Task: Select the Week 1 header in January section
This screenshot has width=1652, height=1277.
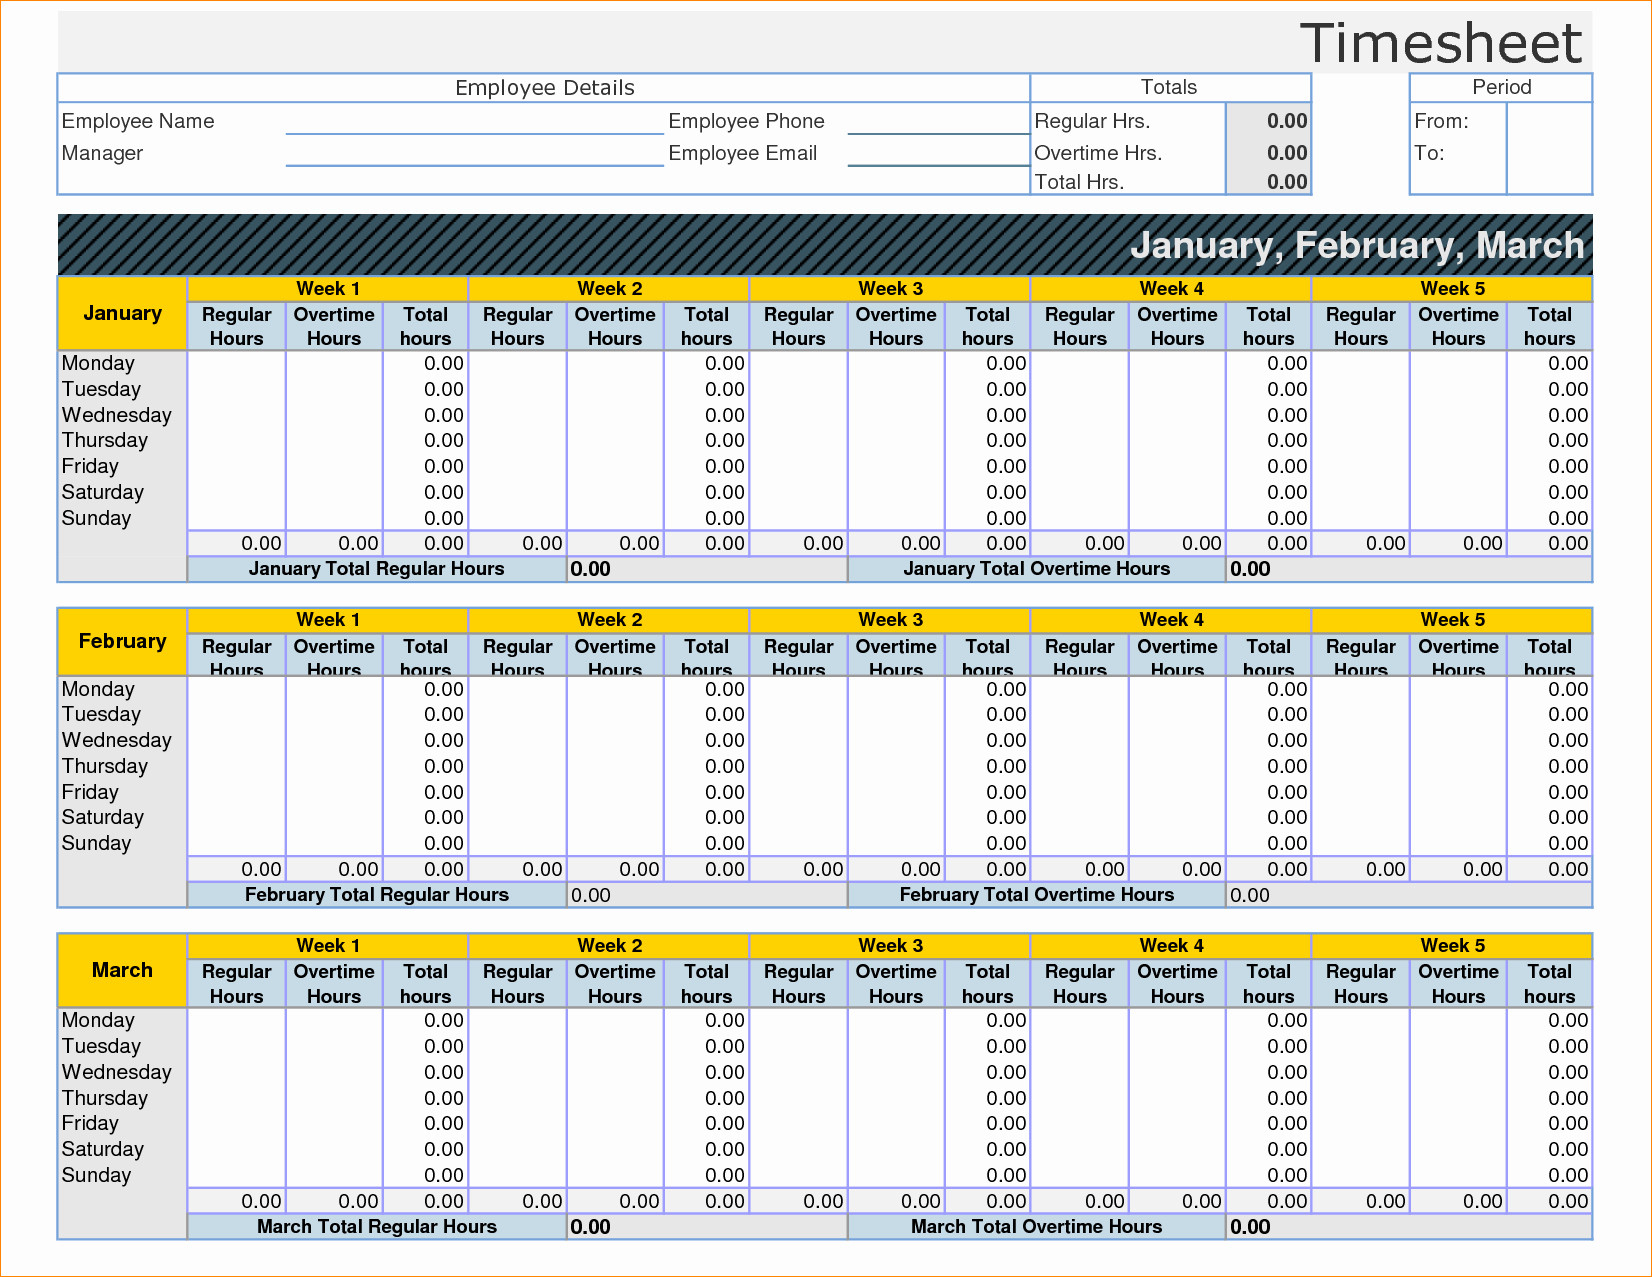Action: point(327,288)
